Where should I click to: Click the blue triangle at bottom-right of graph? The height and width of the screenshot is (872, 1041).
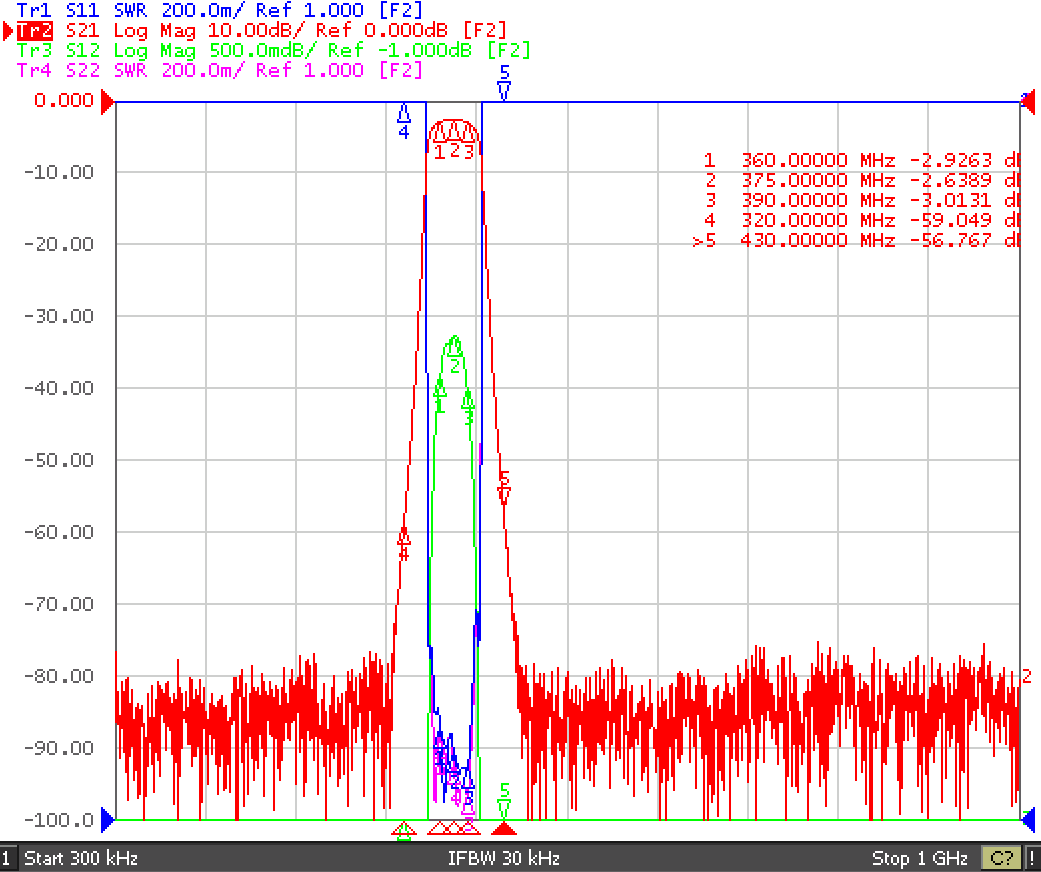click(x=1028, y=820)
